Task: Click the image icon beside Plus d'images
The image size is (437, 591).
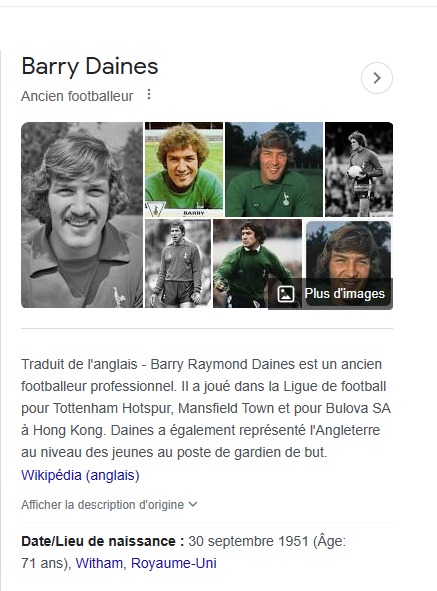Action: (285, 294)
